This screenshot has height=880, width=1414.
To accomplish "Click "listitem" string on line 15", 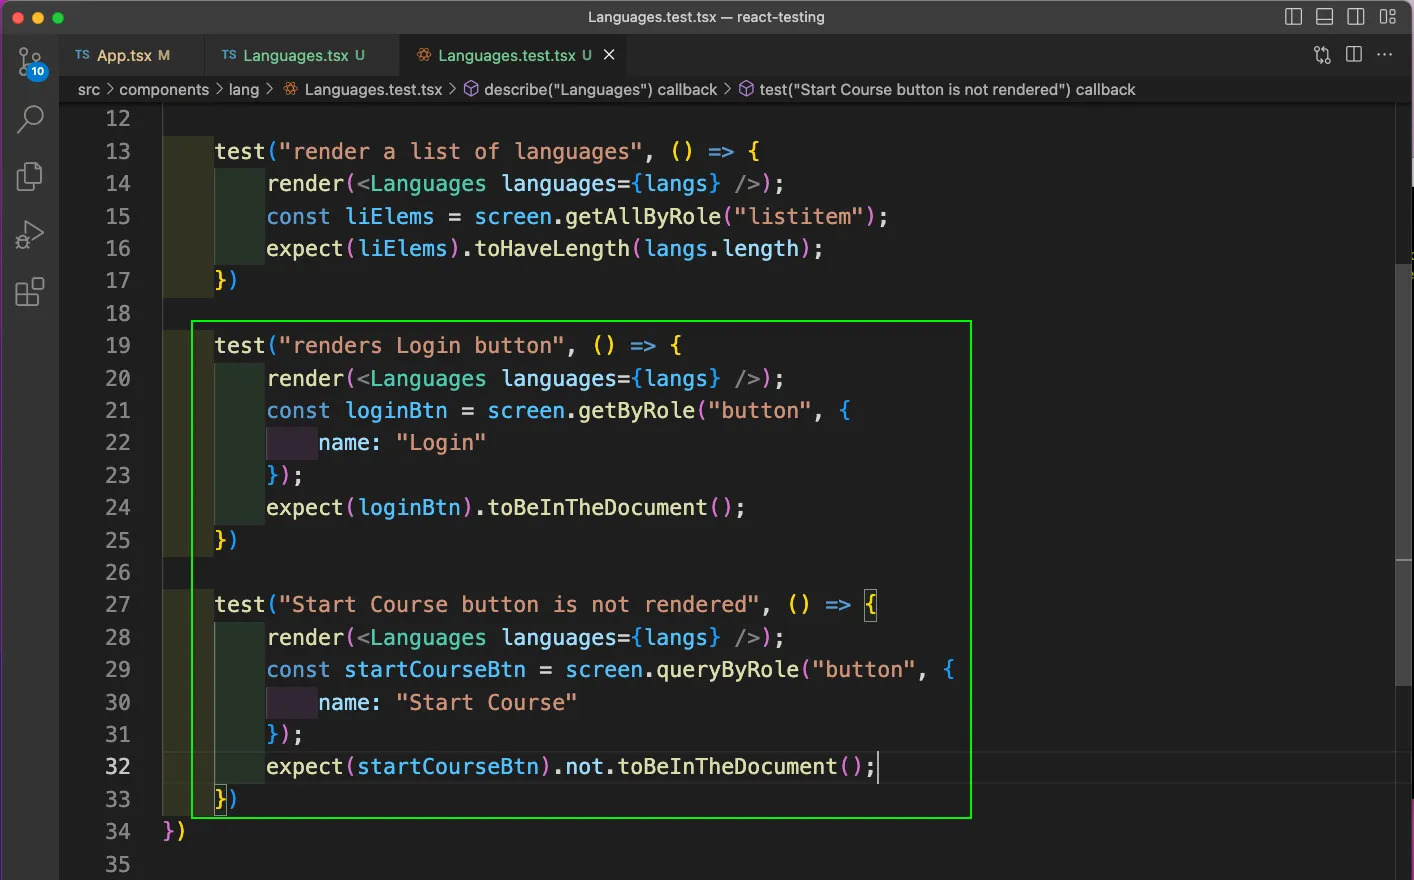I will [x=799, y=216].
